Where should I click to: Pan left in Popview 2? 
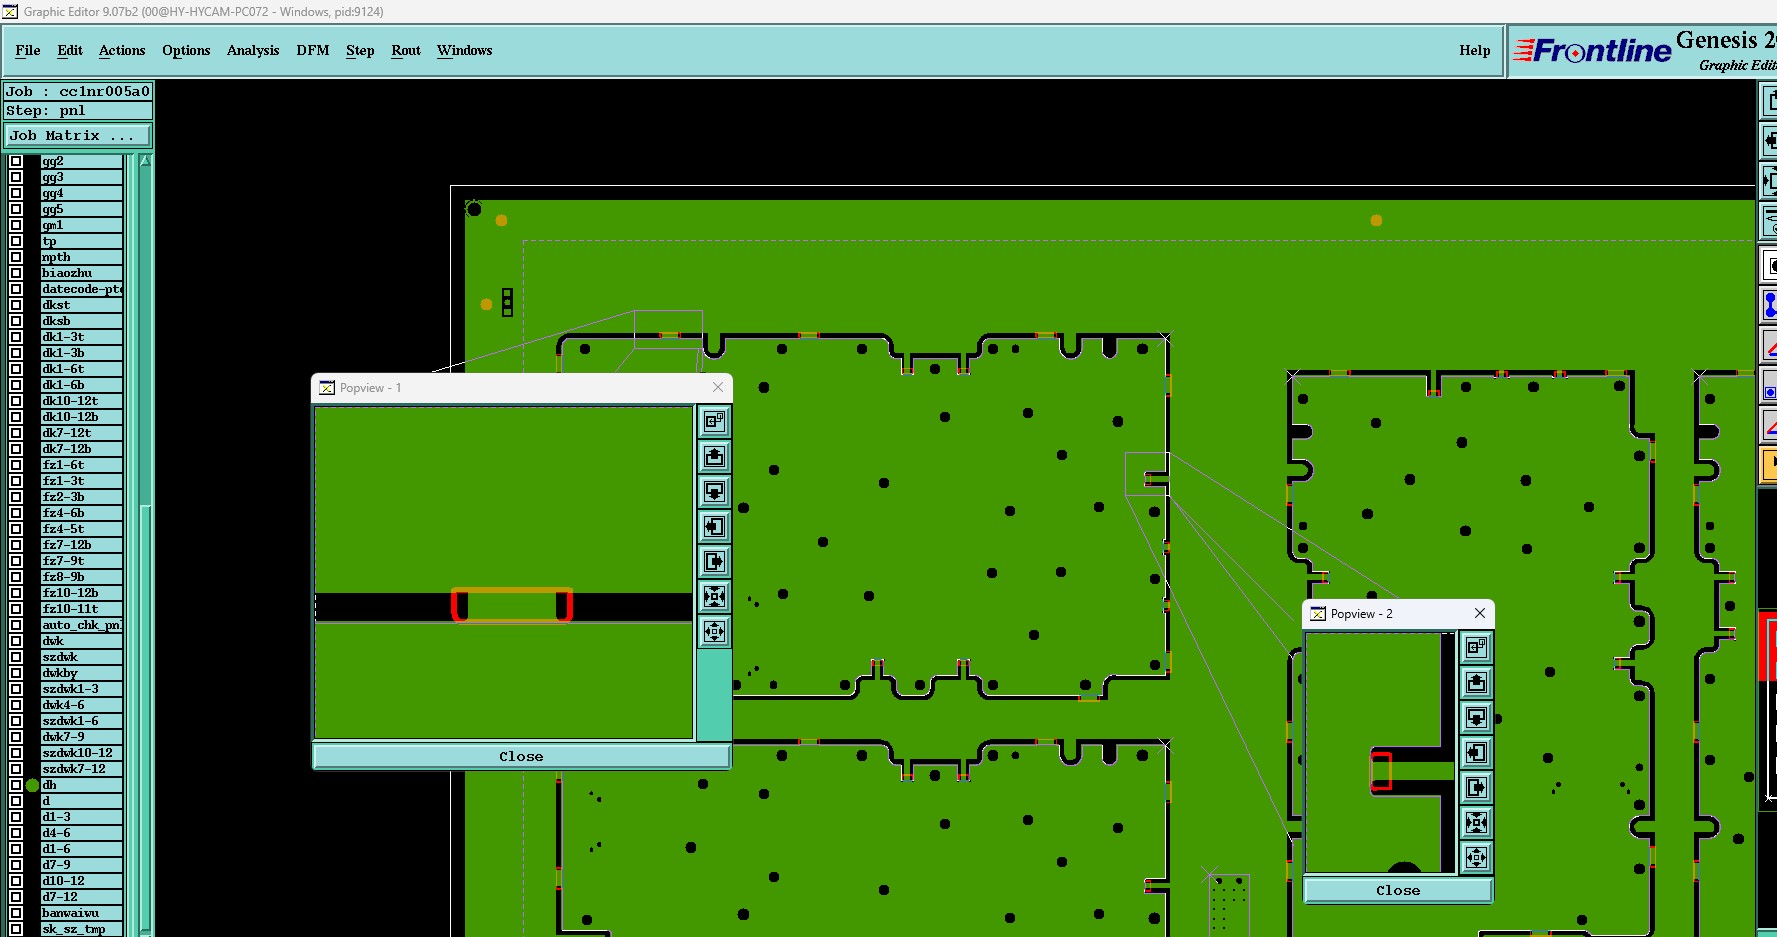click(1476, 753)
